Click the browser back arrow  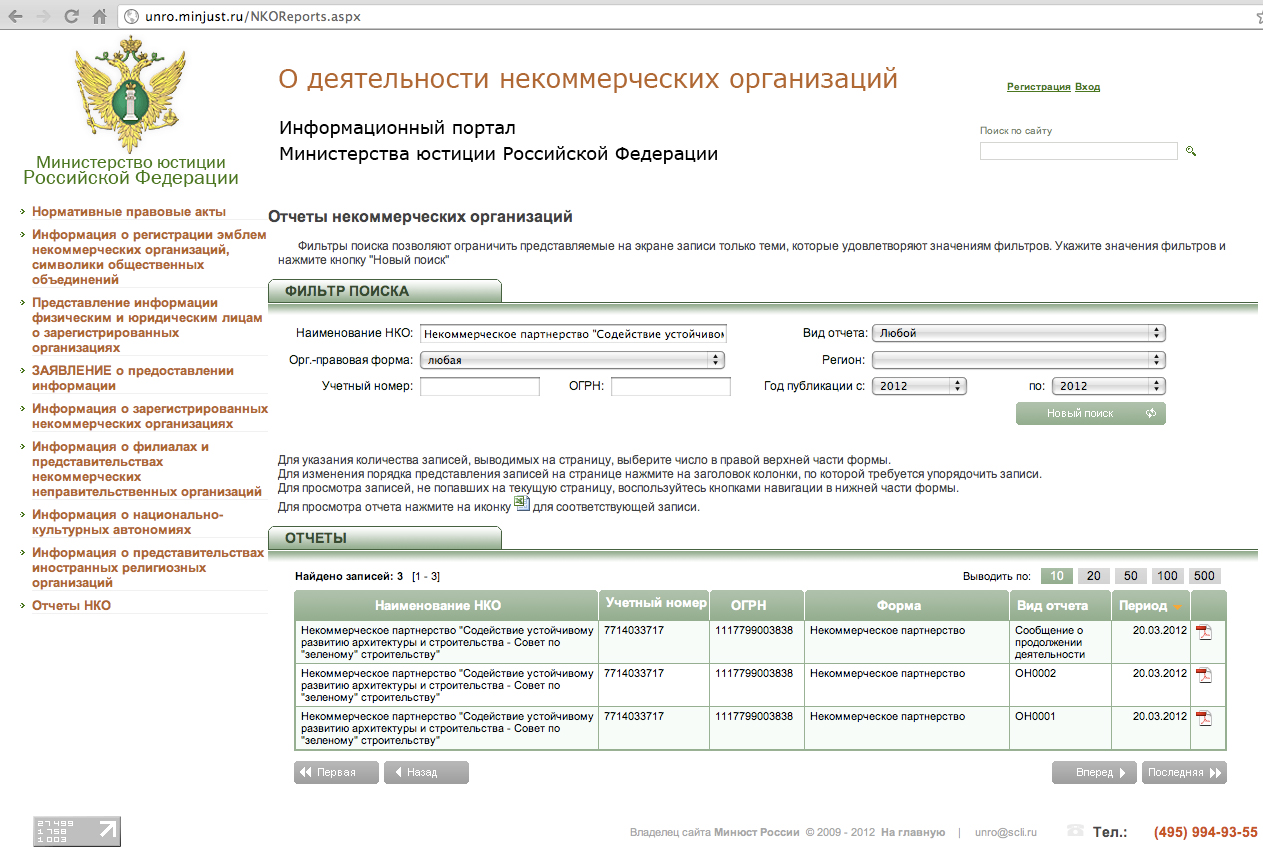15,16
